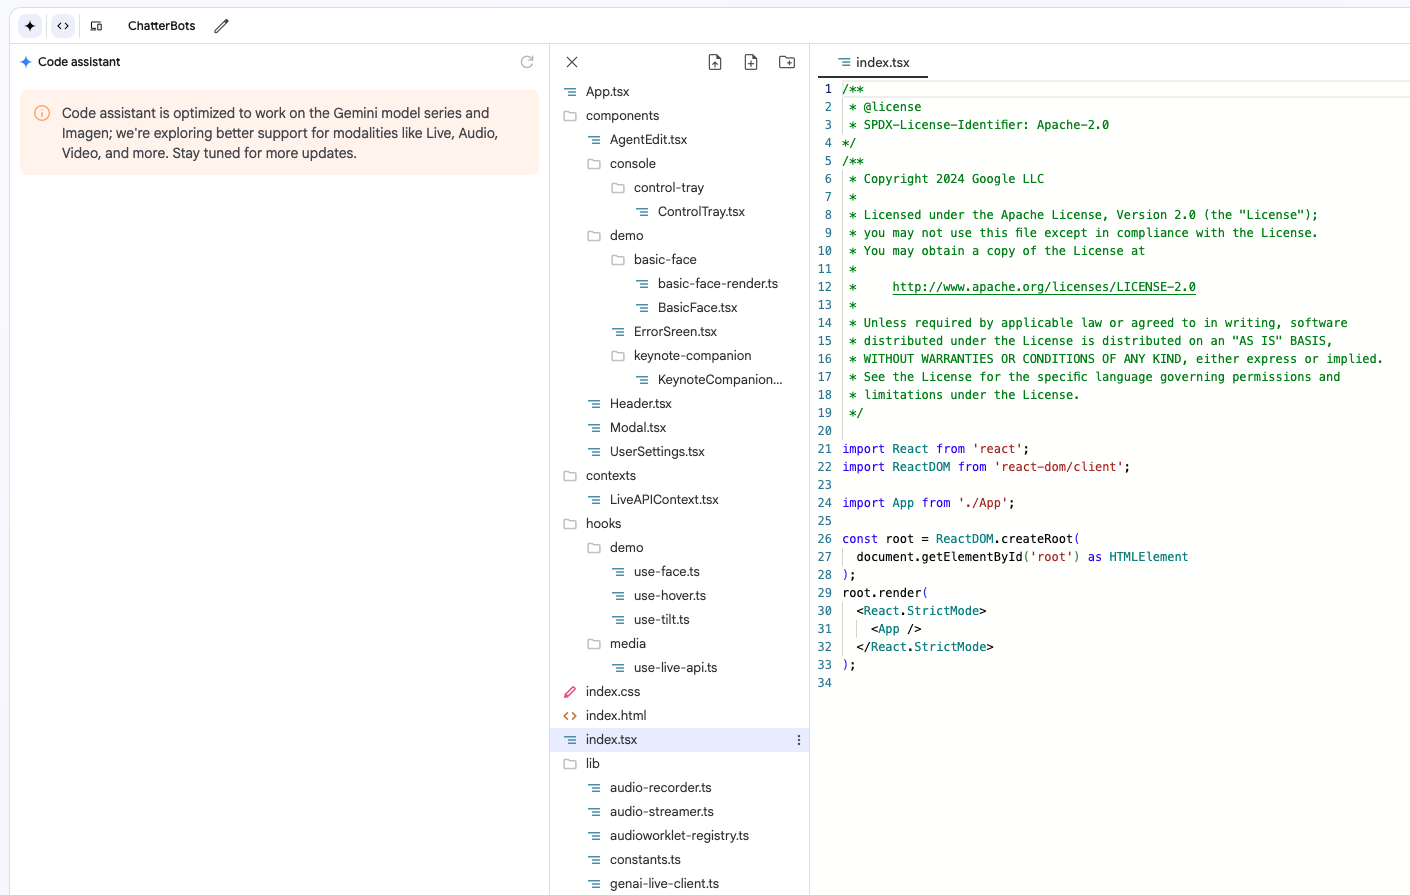Toggle the code editor view button
The width and height of the screenshot is (1410, 895).
click(x=63, y=26)
